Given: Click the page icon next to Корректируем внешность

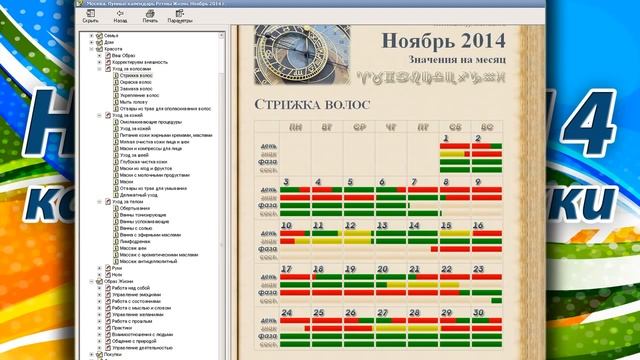Looking at the screenshot, I should point(108,62).
